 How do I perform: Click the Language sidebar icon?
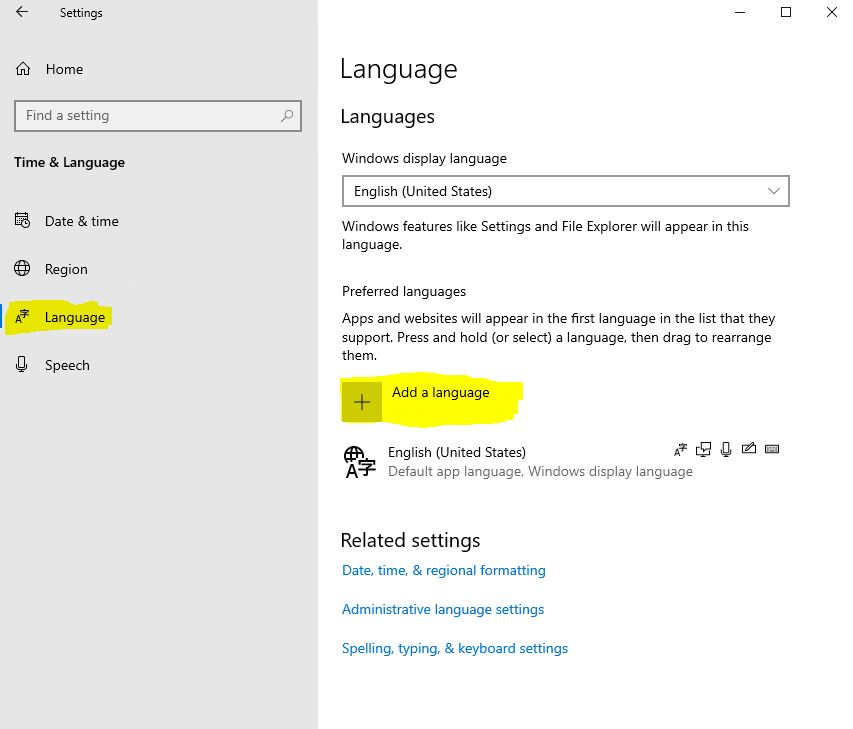[x=22, y=316]
